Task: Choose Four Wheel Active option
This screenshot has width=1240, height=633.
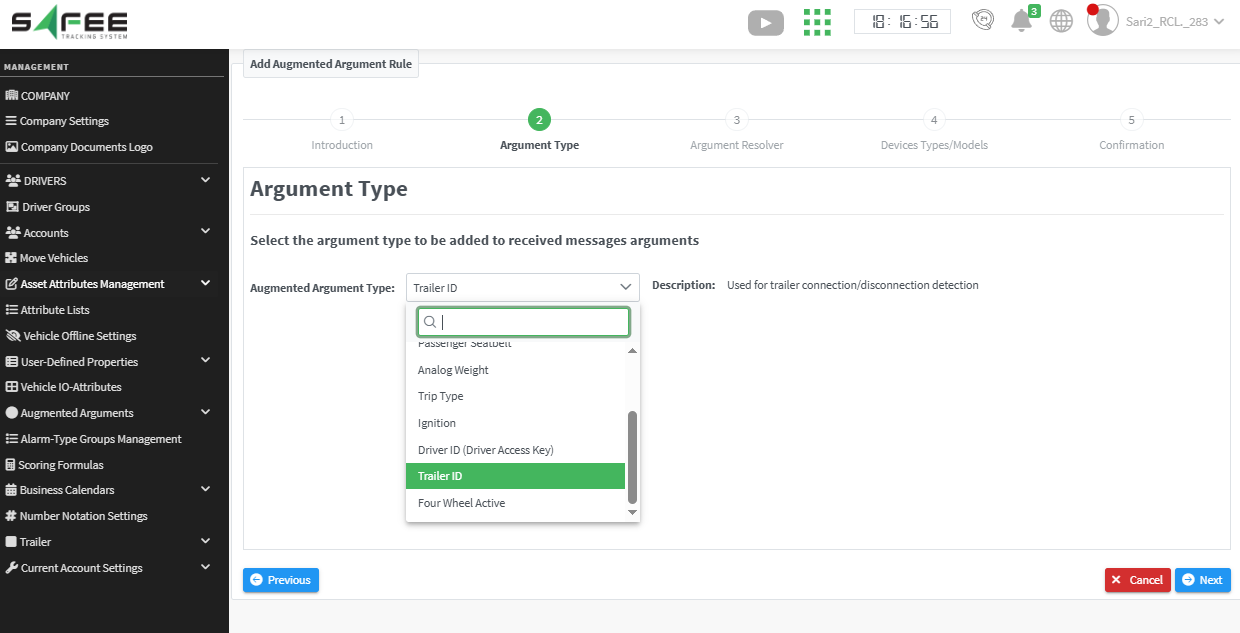Action: click(x=461, y=503)
